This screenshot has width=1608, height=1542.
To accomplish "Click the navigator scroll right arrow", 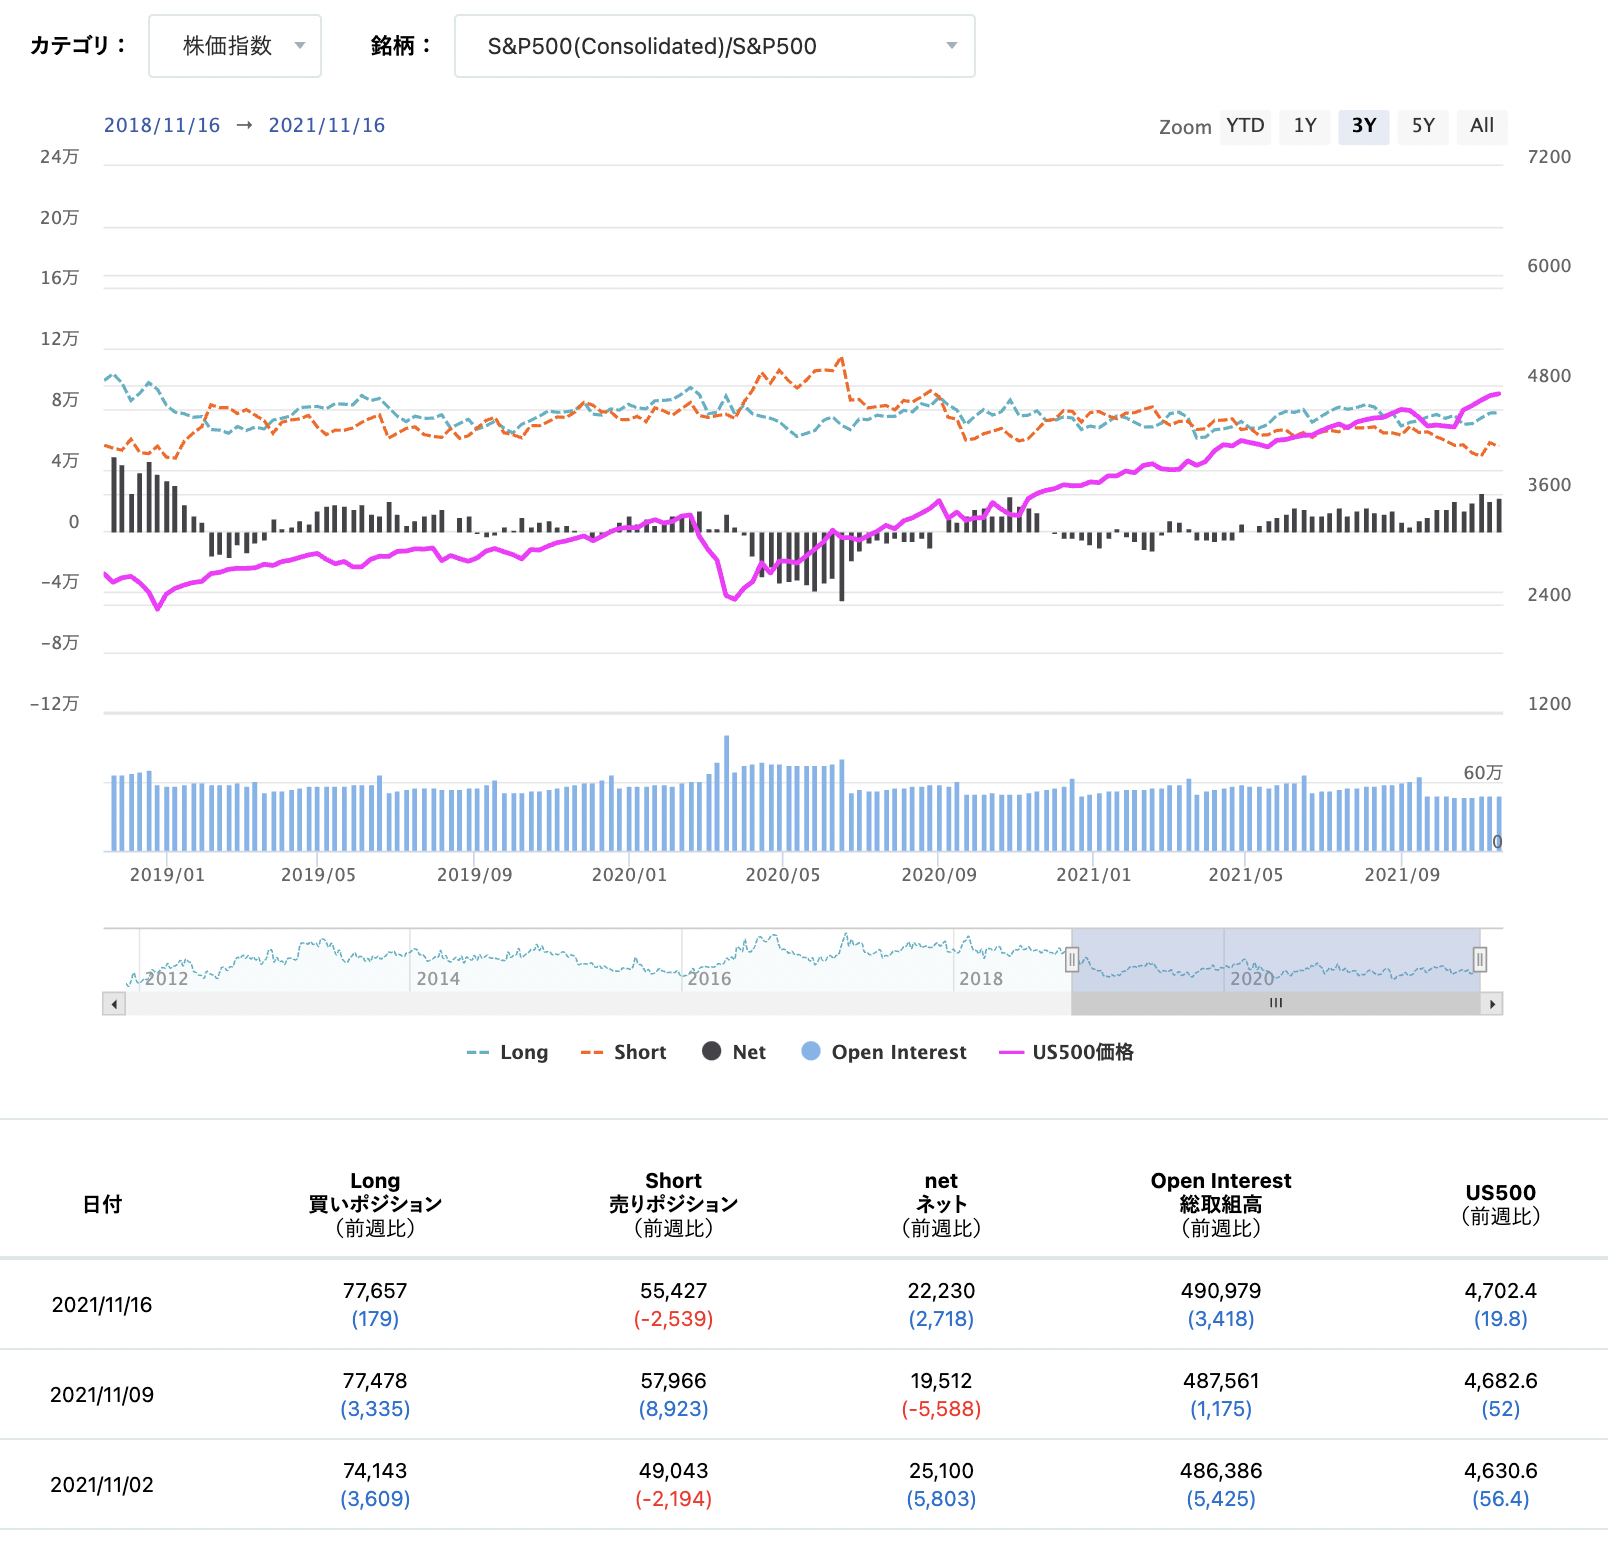I will pos(1492,1004).
